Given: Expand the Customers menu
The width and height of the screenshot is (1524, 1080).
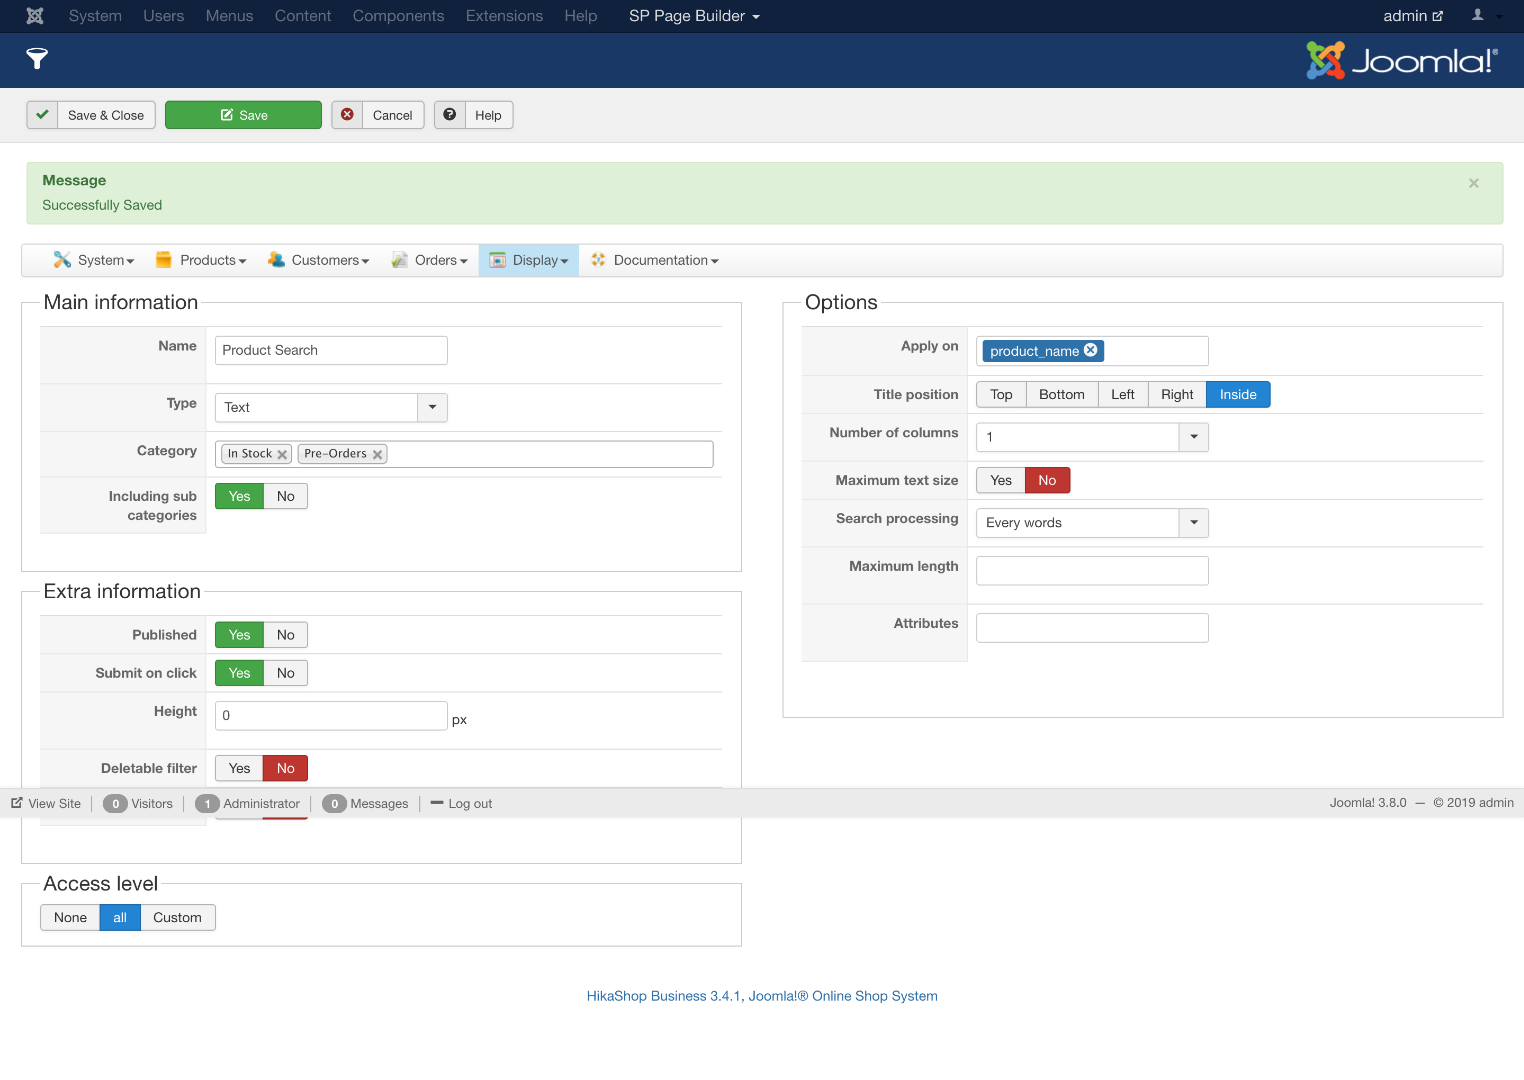Looking at the screenshot, I should (319, 260).
